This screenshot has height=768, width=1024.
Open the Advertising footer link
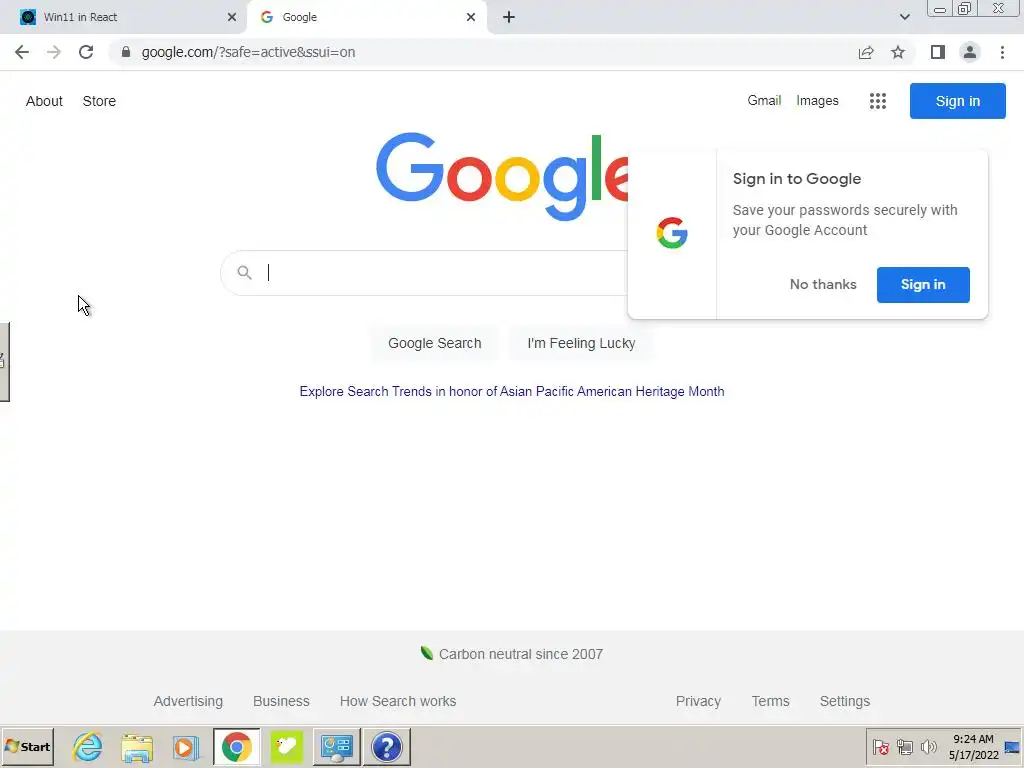pos(188,701)
